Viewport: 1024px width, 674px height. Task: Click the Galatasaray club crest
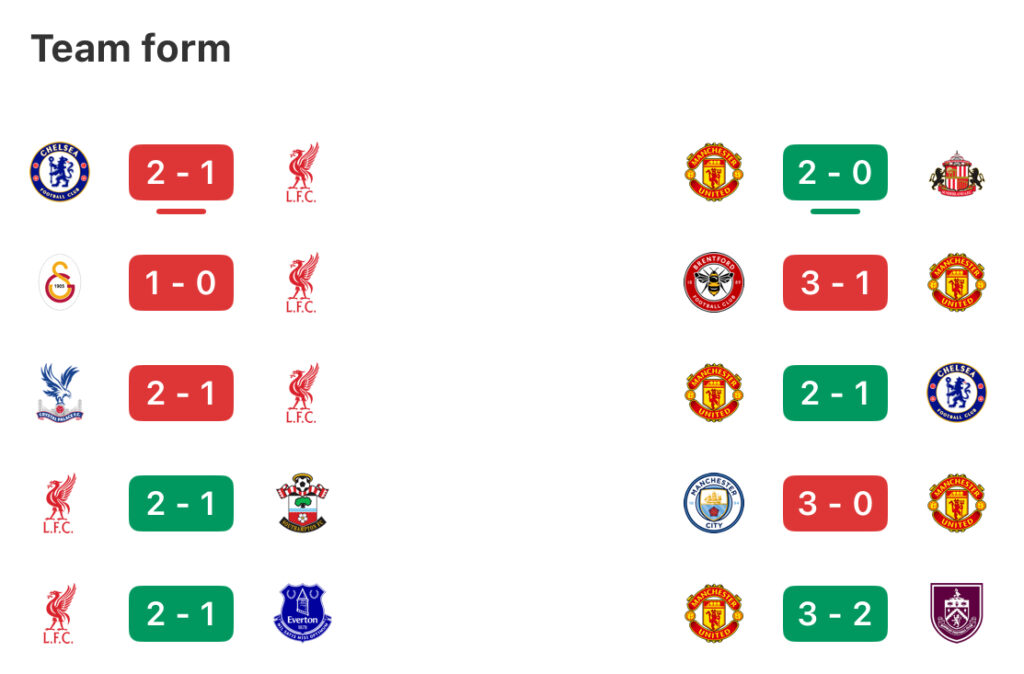click(x=59, y=283)
